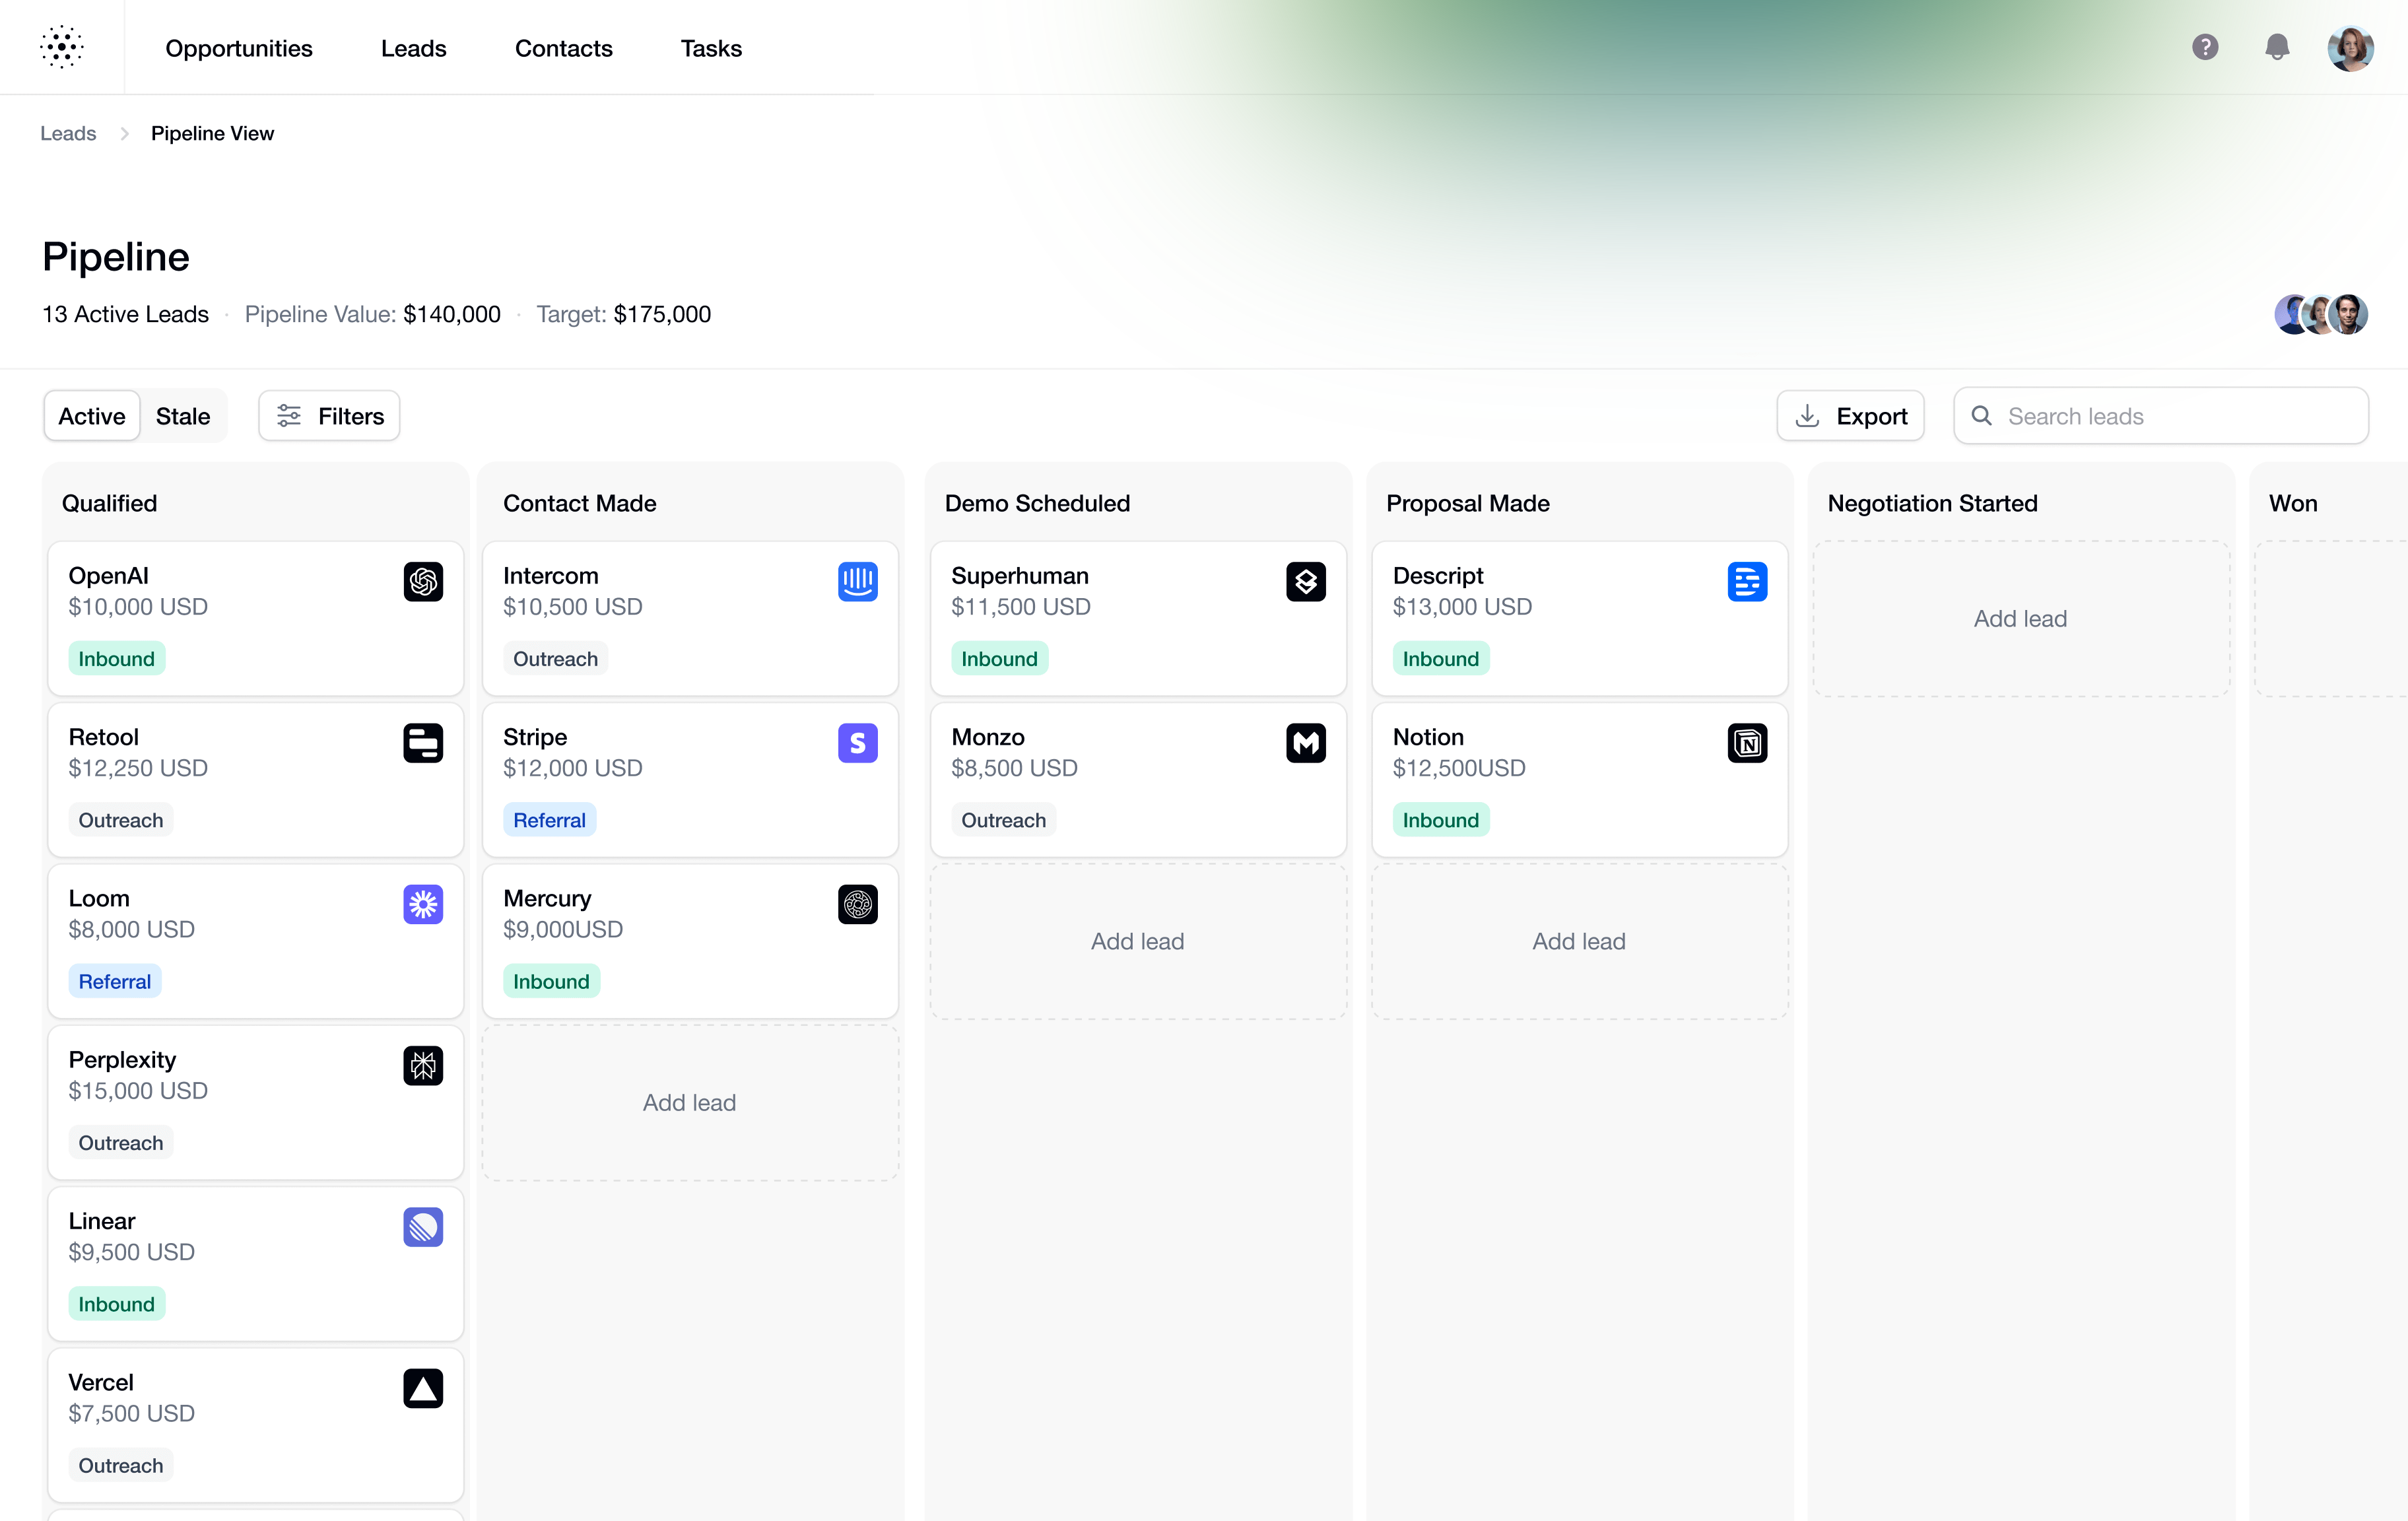Click the Inbound tag on Superhuman card
Screen dimensions: 2408x1521
coord(1000,659)
